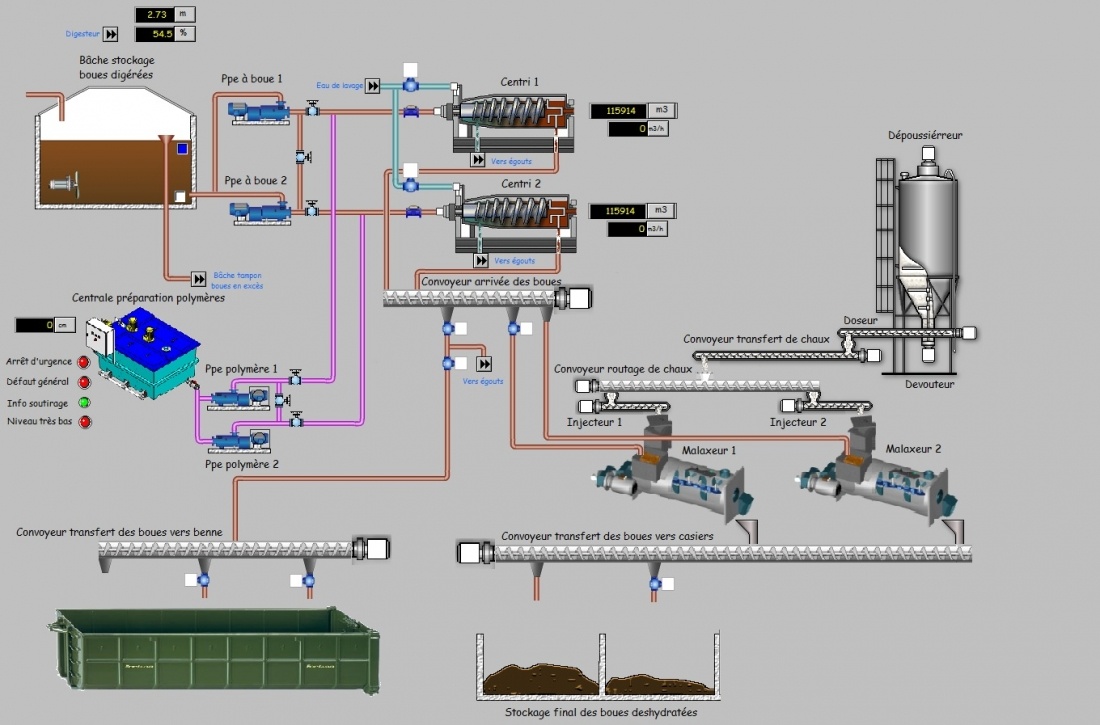The image size is (1100, 725).
Task: Click the Arrêt d'urgence indicator light
Action: click(84, 362)
